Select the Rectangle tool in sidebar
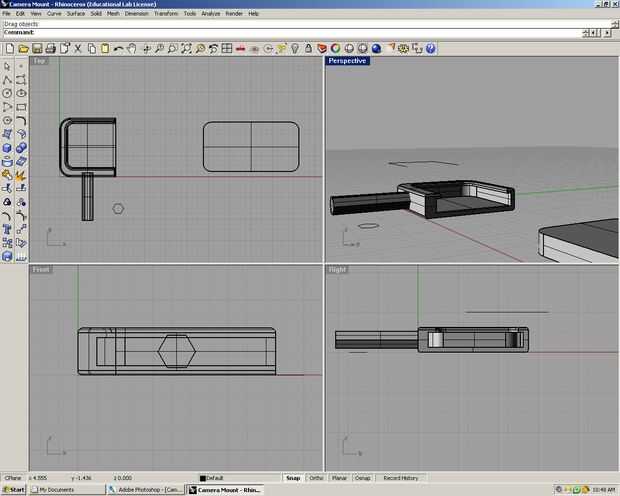Screen dimensions: 620x496 click(x=21, y=107)
